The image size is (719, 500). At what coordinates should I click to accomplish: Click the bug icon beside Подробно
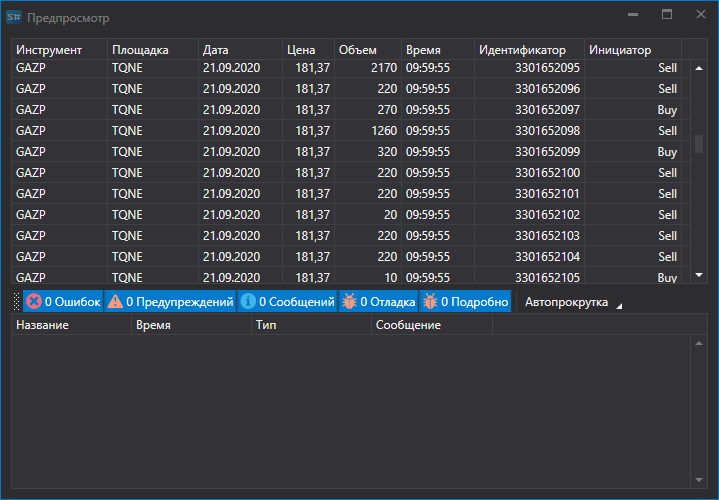pyautogui.click(x=430, y=301)
